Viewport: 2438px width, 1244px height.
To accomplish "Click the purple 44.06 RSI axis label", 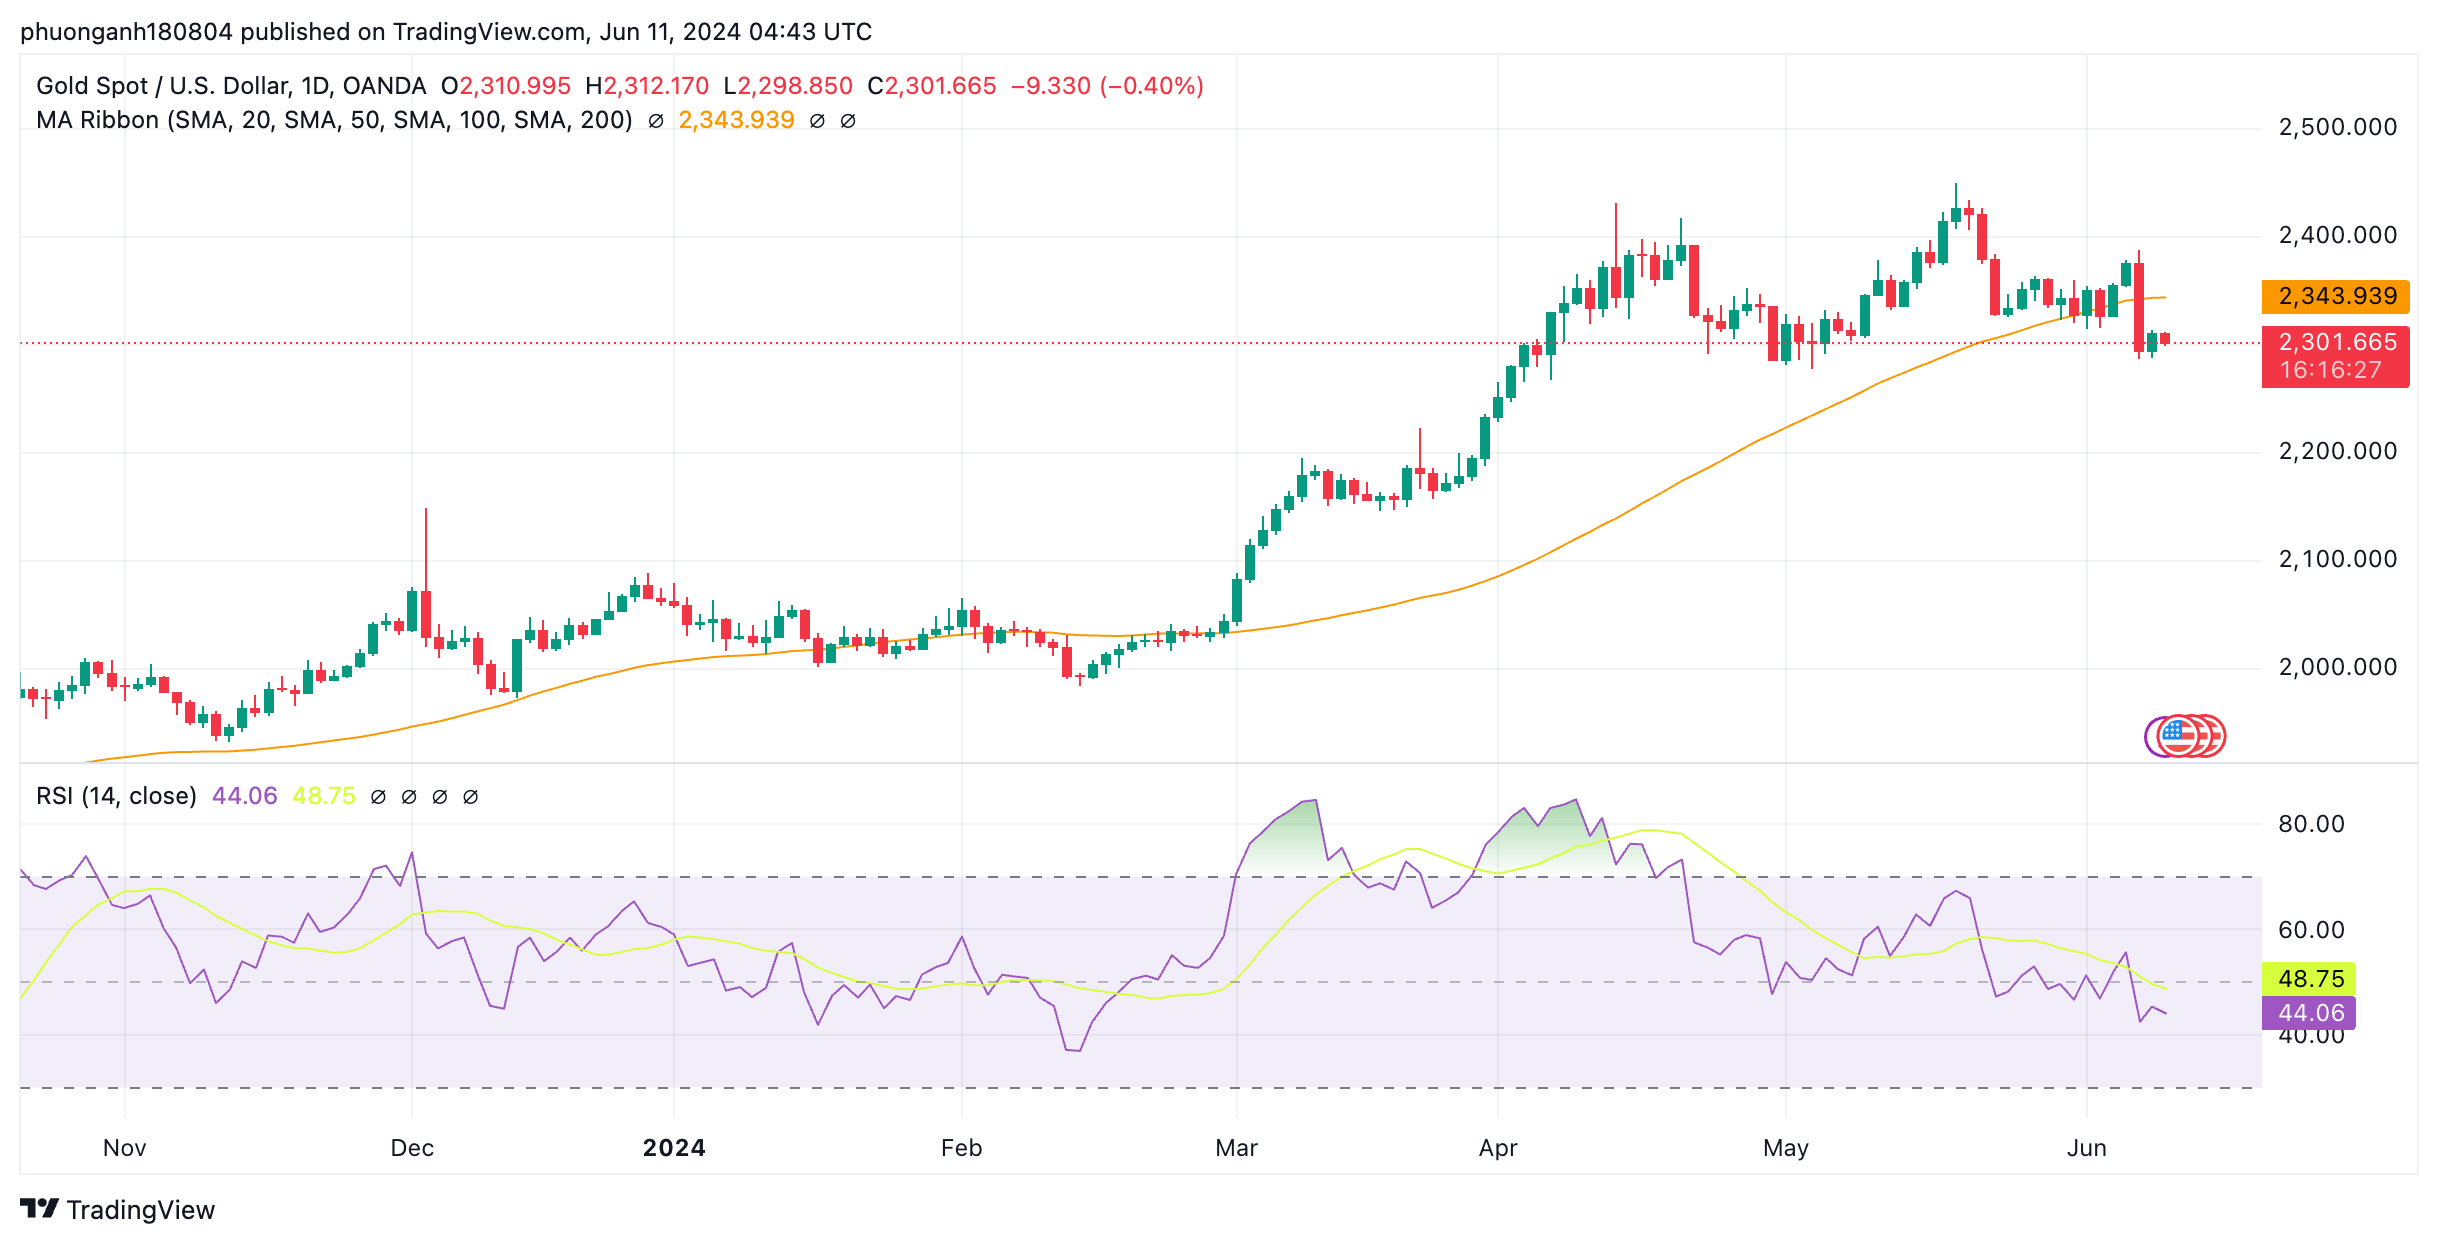I will click(2309, 1013).
